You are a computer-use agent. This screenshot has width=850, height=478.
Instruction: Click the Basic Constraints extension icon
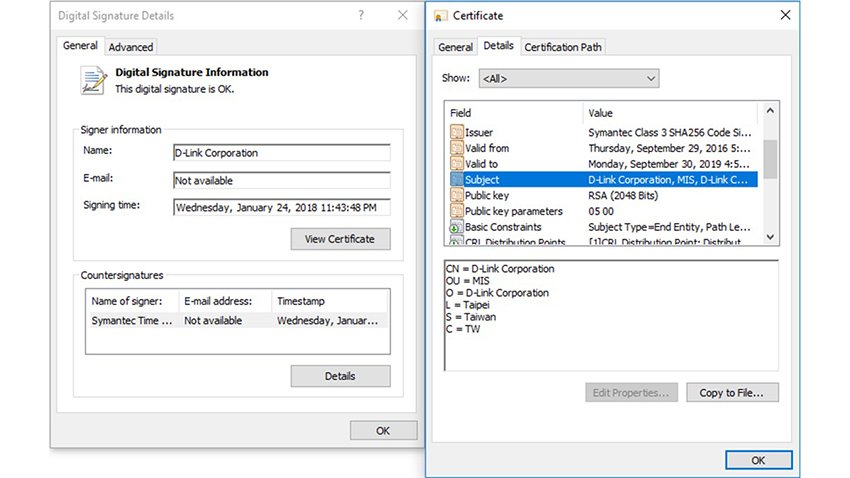point(457,227)
